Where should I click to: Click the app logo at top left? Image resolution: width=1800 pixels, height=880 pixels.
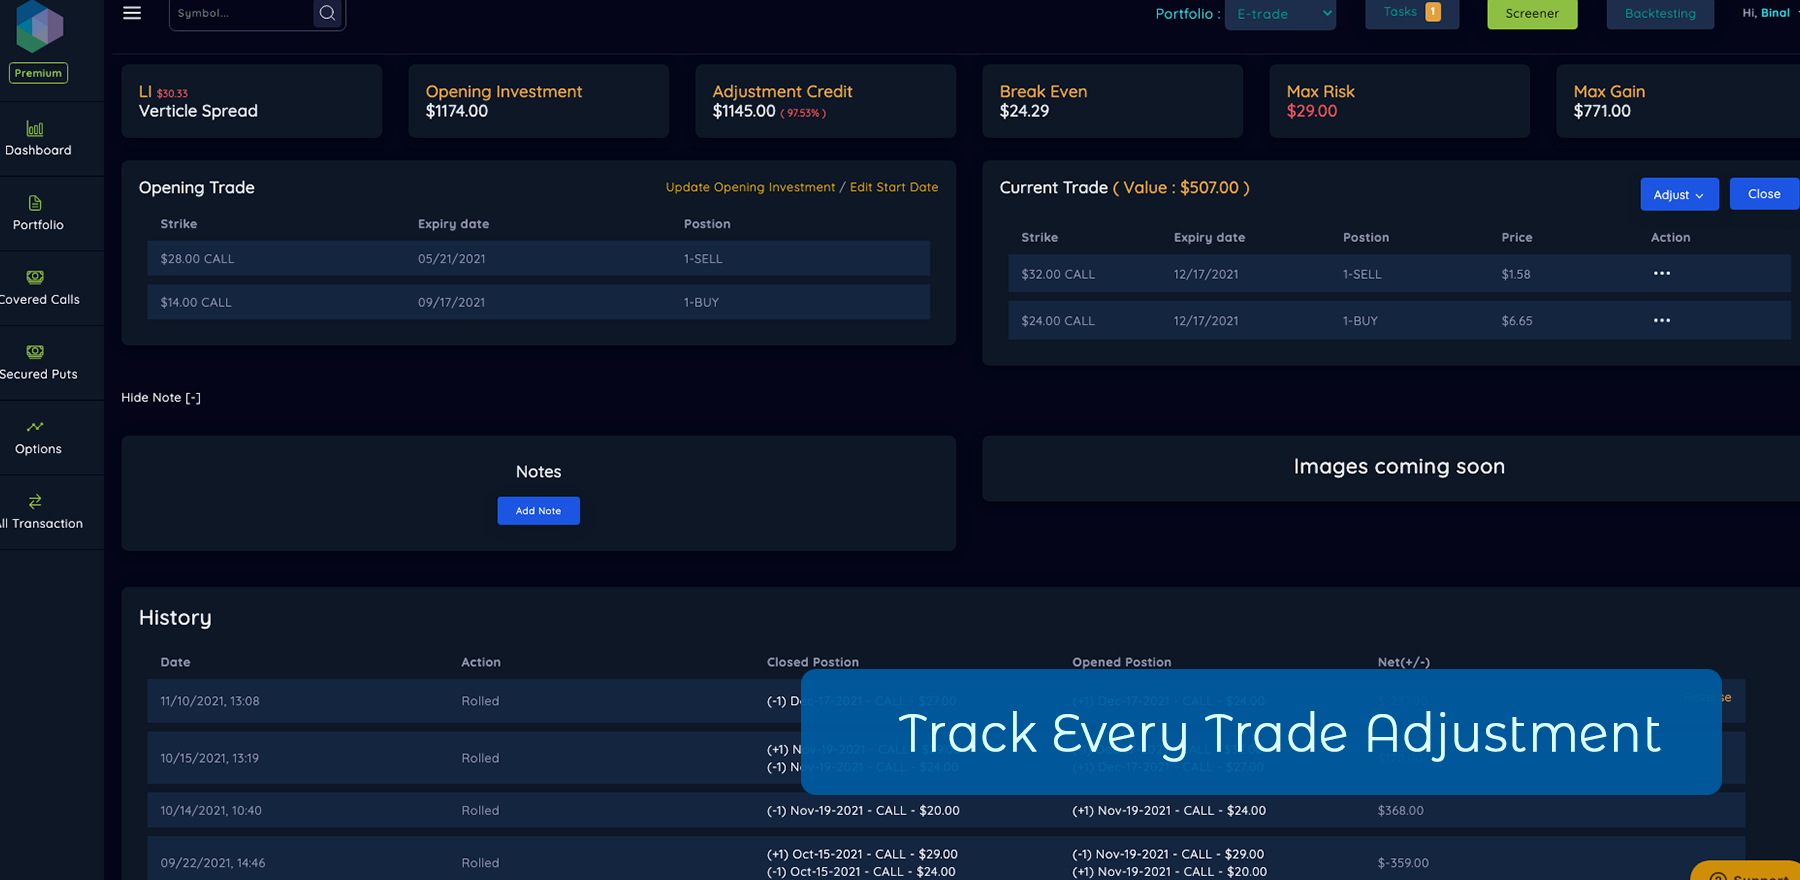click(39, 27)
